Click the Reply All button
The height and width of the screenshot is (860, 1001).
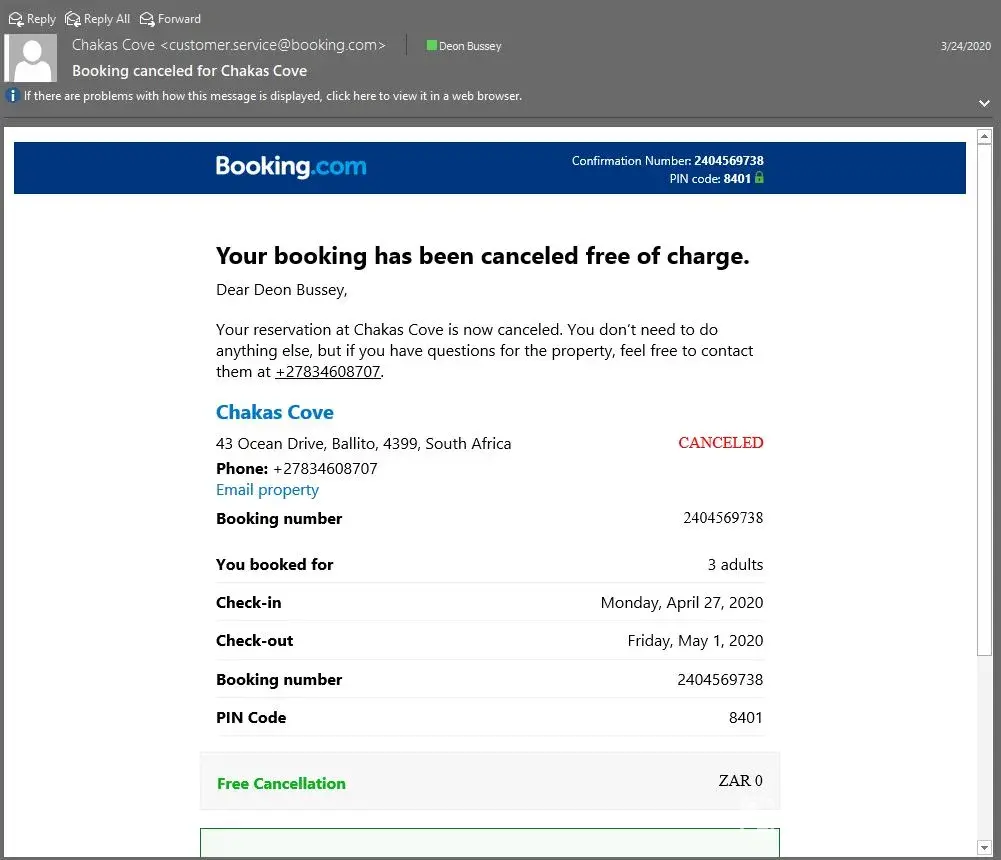click(x=98, y=19)
